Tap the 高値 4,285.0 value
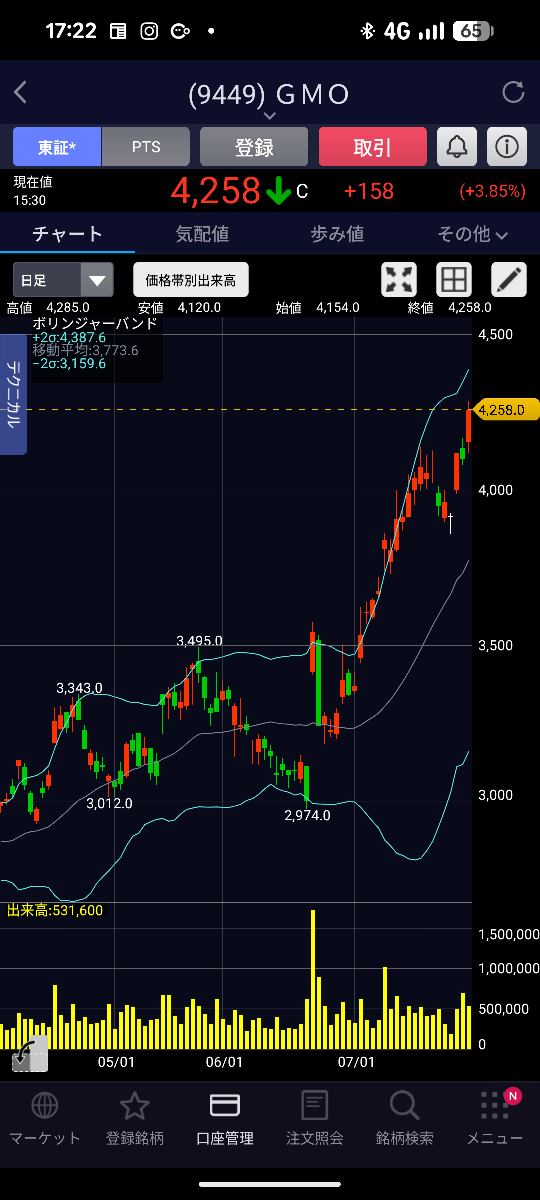The height and width of the screenshot is (1200, 540). (x=68, y=308)
